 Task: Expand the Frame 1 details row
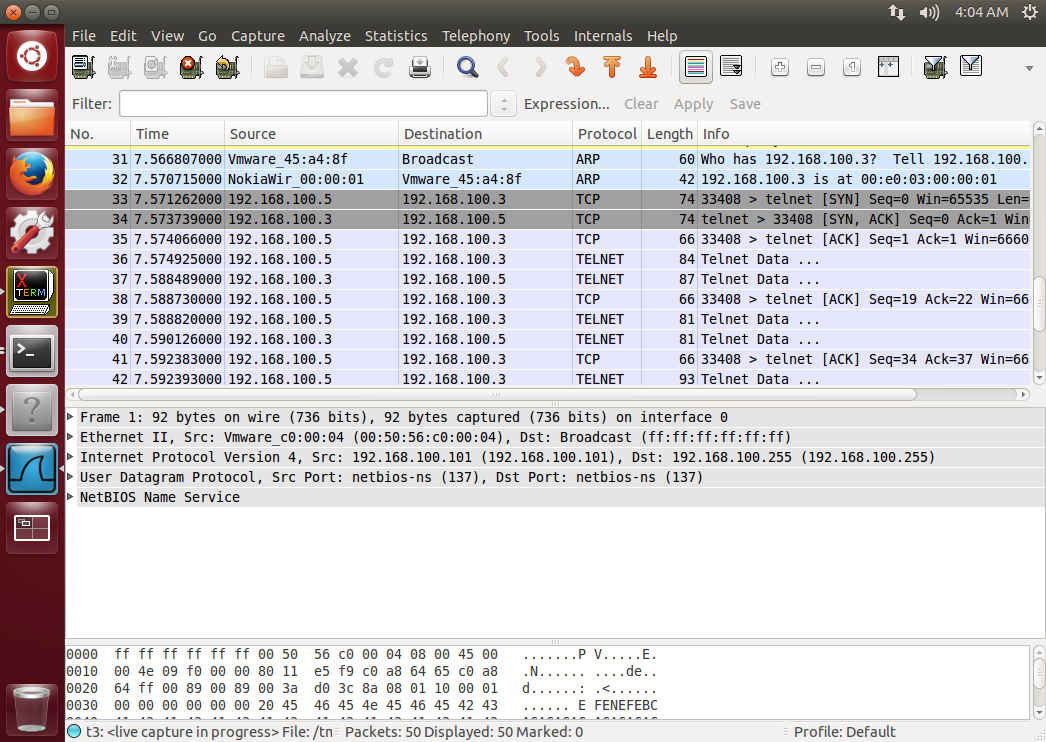tap(71, 417)
